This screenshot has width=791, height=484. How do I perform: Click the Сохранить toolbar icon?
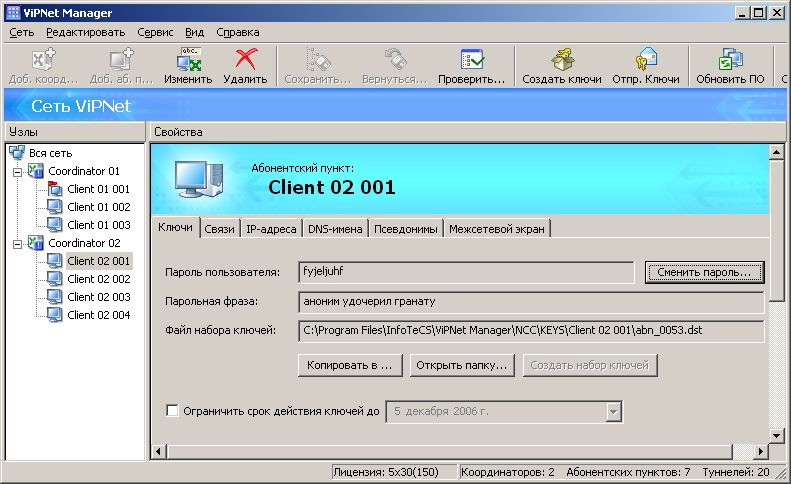pos(318,59)
